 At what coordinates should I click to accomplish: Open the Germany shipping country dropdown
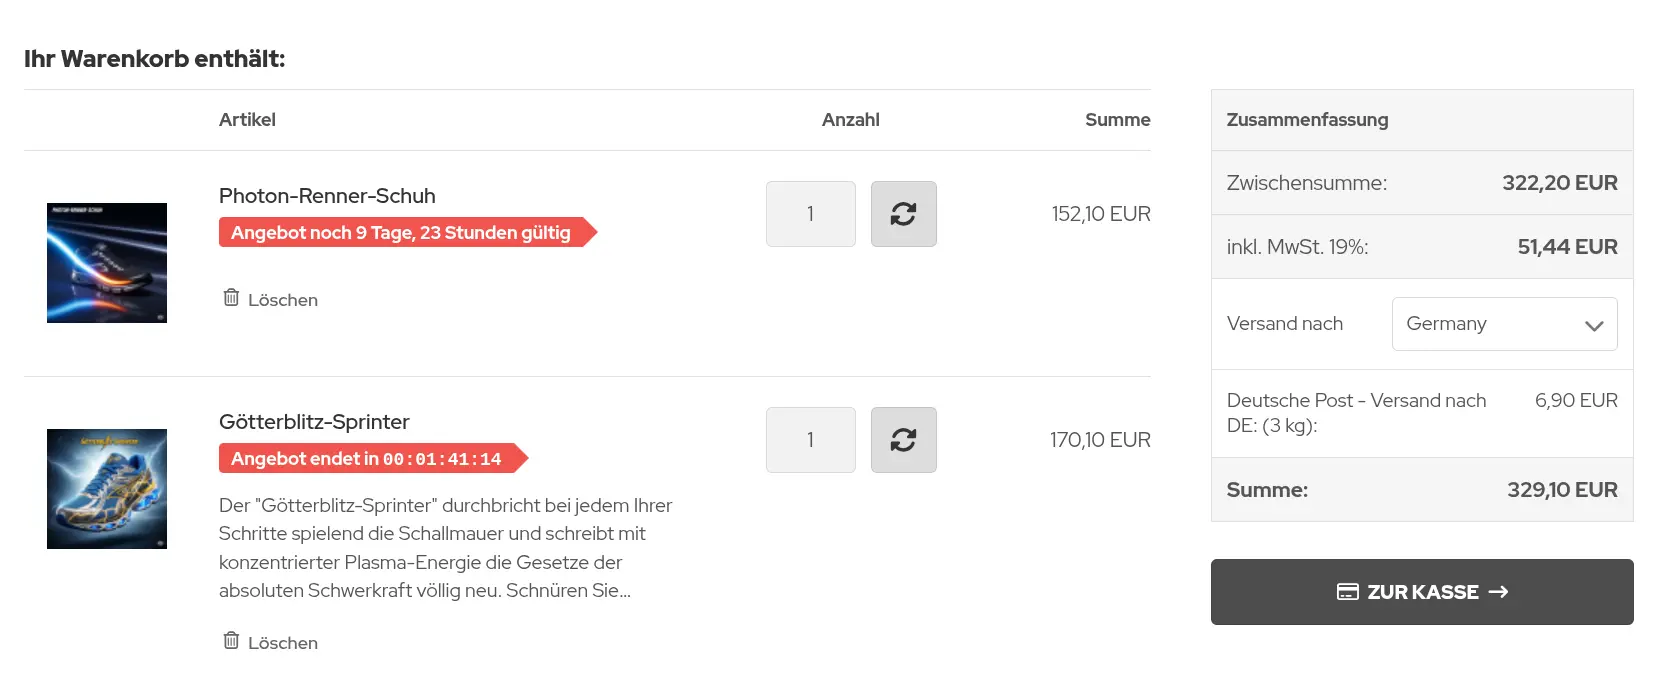click(x=1504, y=324)
